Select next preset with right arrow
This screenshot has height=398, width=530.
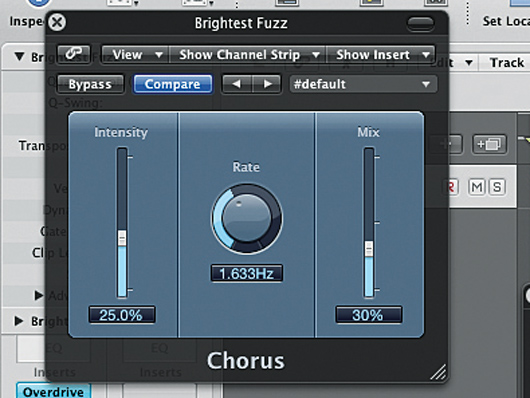tap(267, 84)
